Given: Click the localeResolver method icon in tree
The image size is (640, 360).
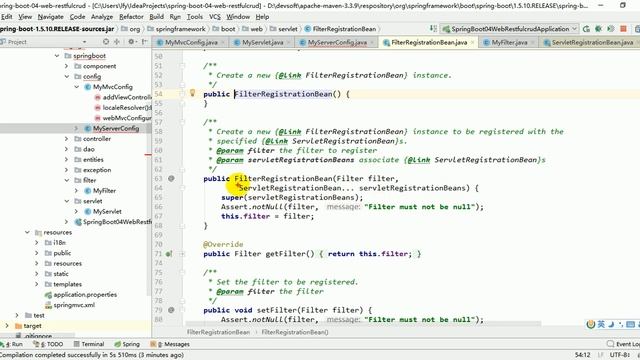Looking at the screenshot, I should 98,108.
